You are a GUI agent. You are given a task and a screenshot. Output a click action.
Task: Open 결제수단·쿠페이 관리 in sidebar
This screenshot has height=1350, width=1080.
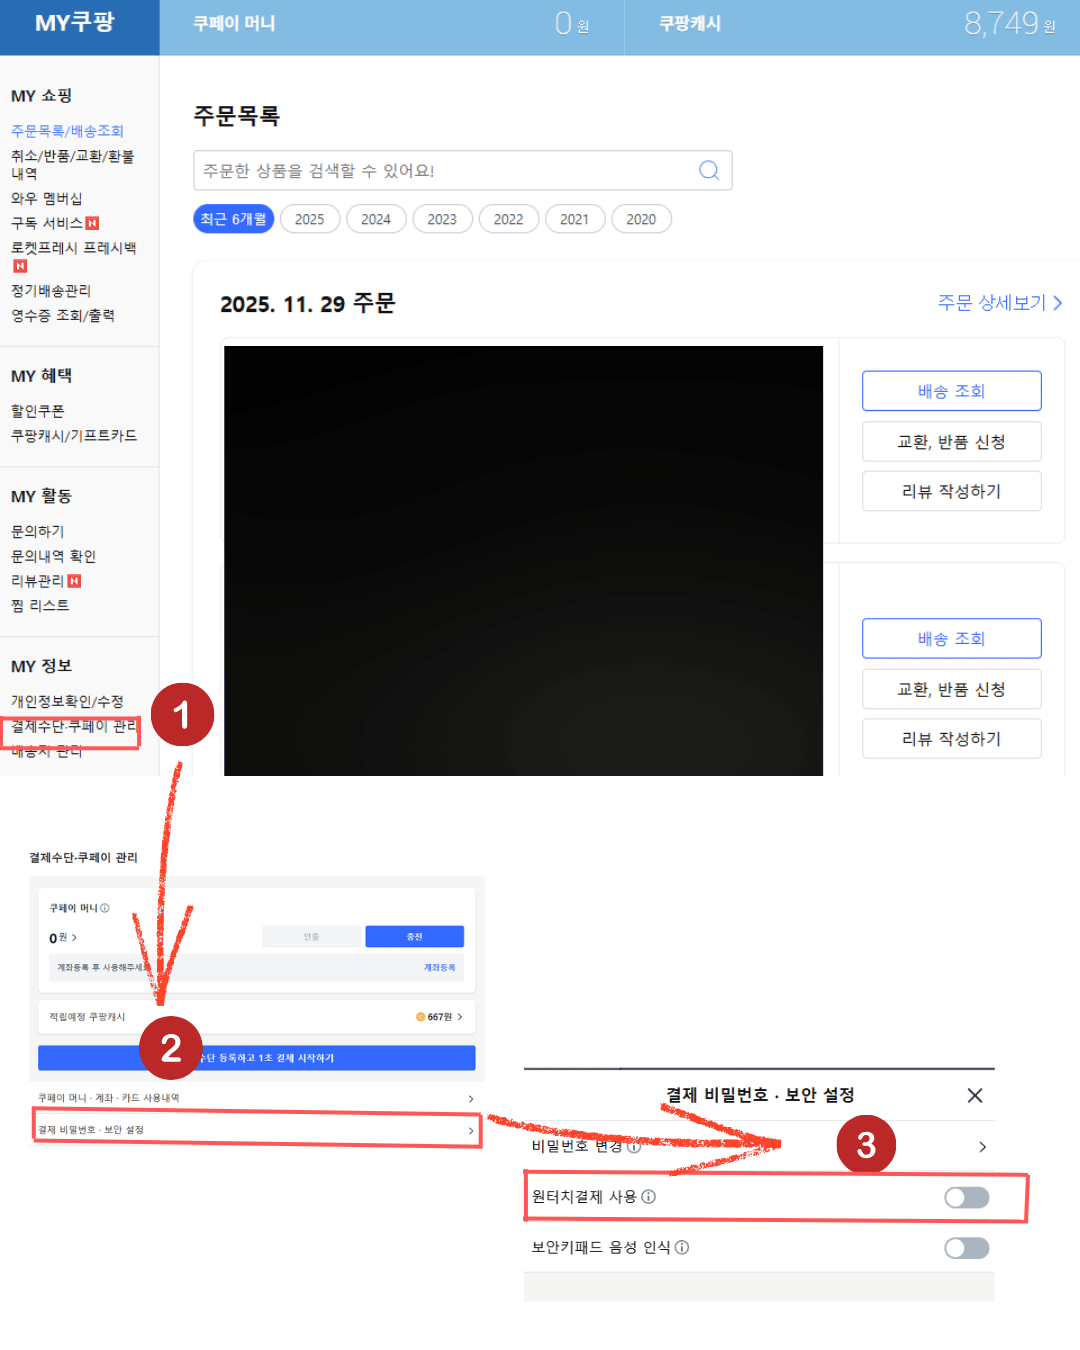point(73,726)
